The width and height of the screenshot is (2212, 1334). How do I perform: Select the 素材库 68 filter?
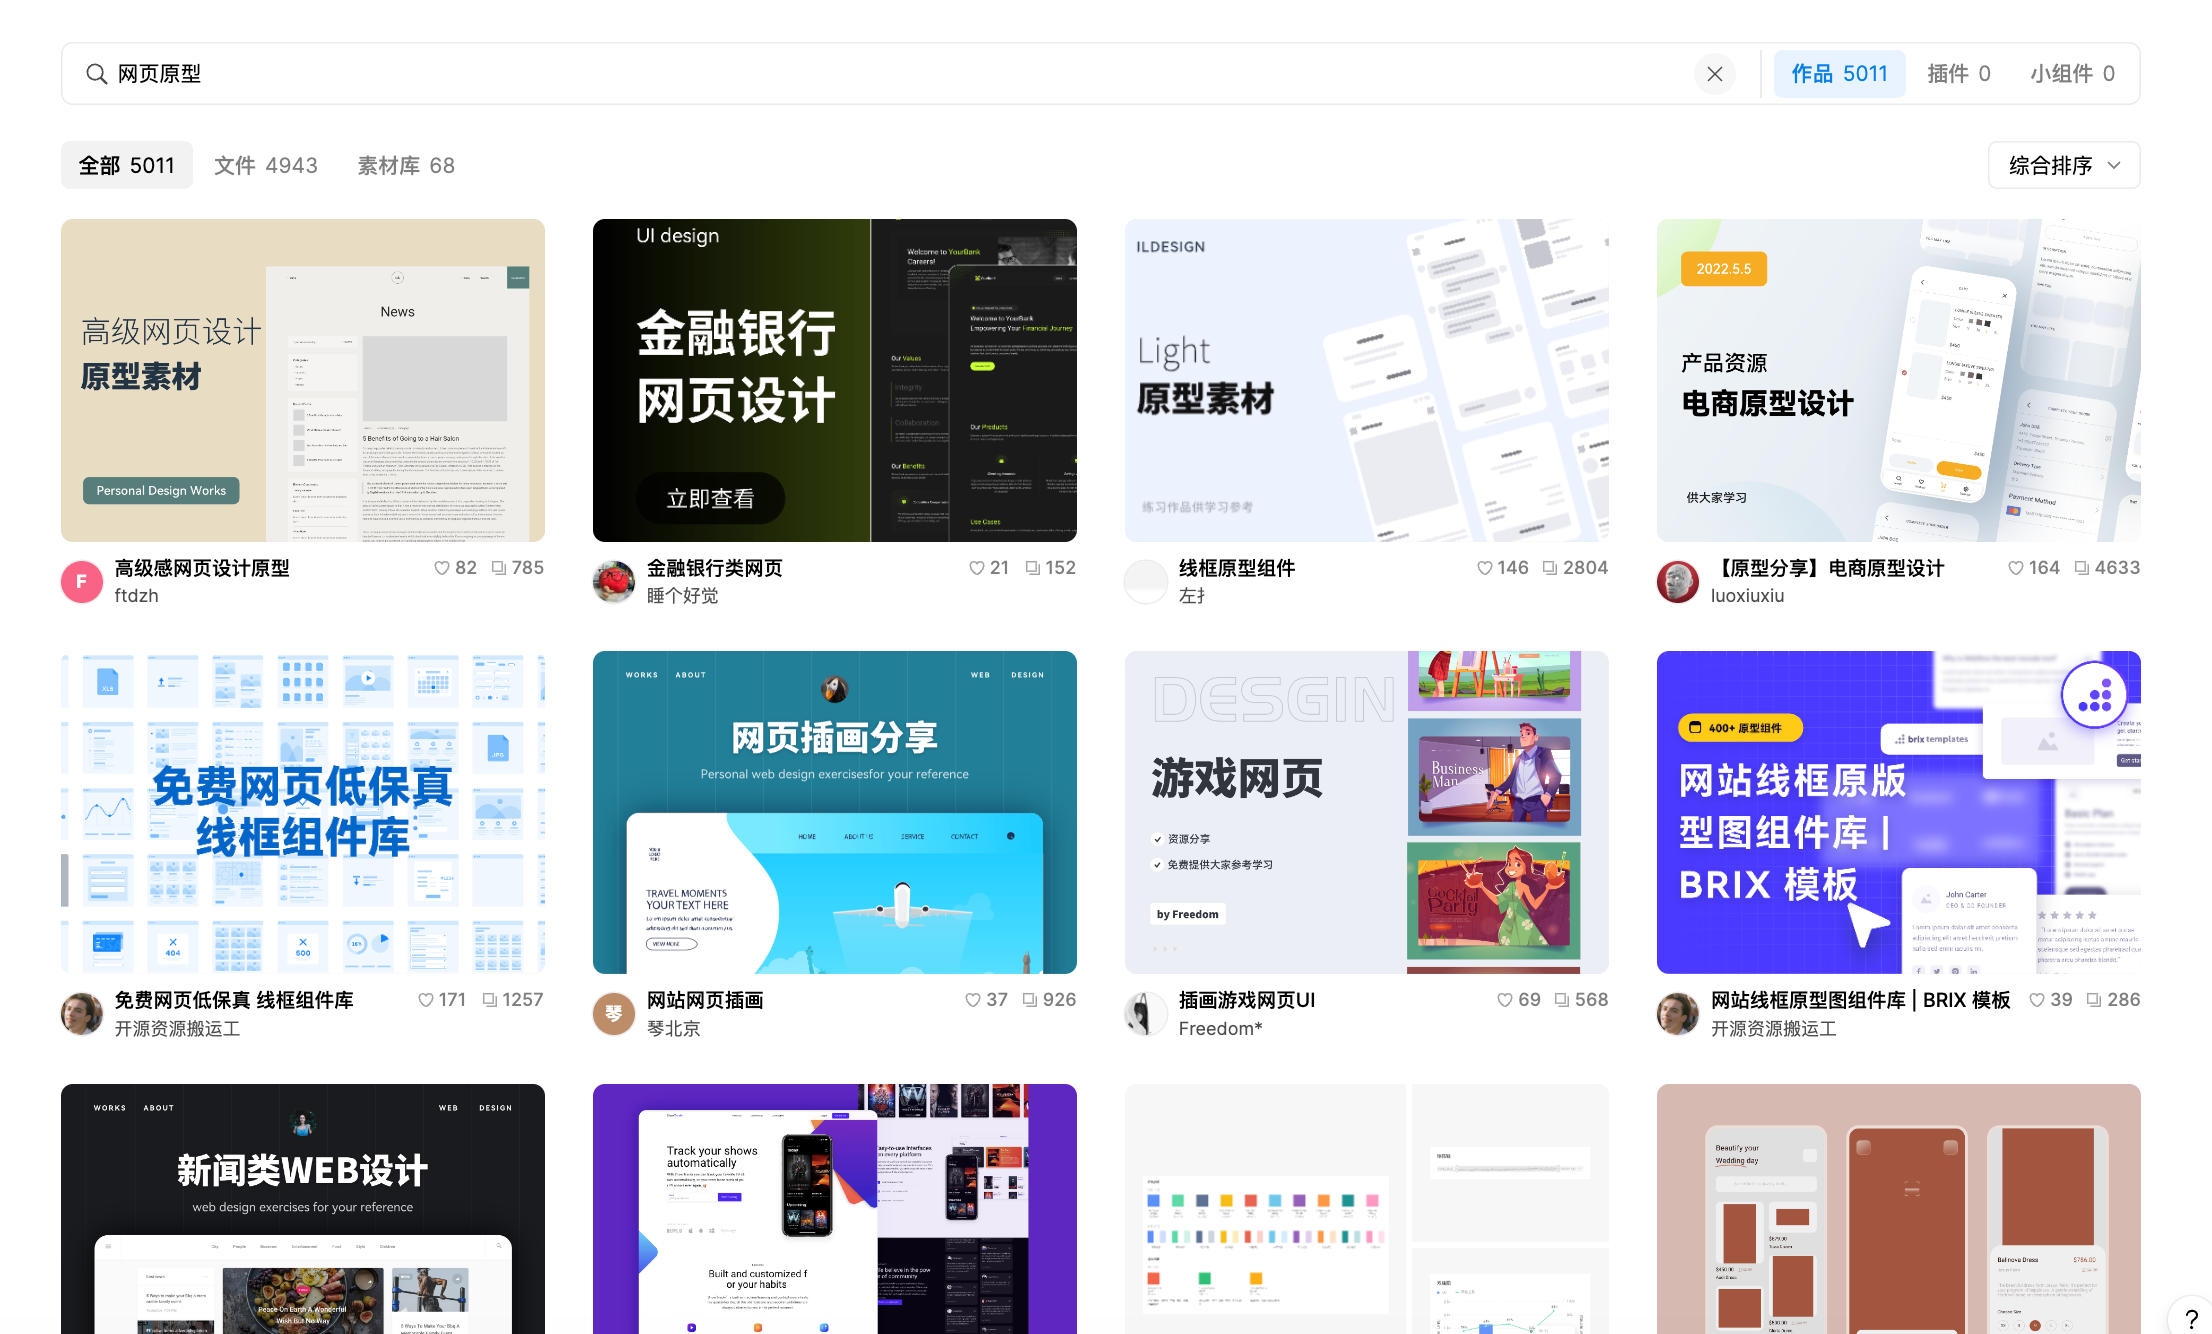404,165
